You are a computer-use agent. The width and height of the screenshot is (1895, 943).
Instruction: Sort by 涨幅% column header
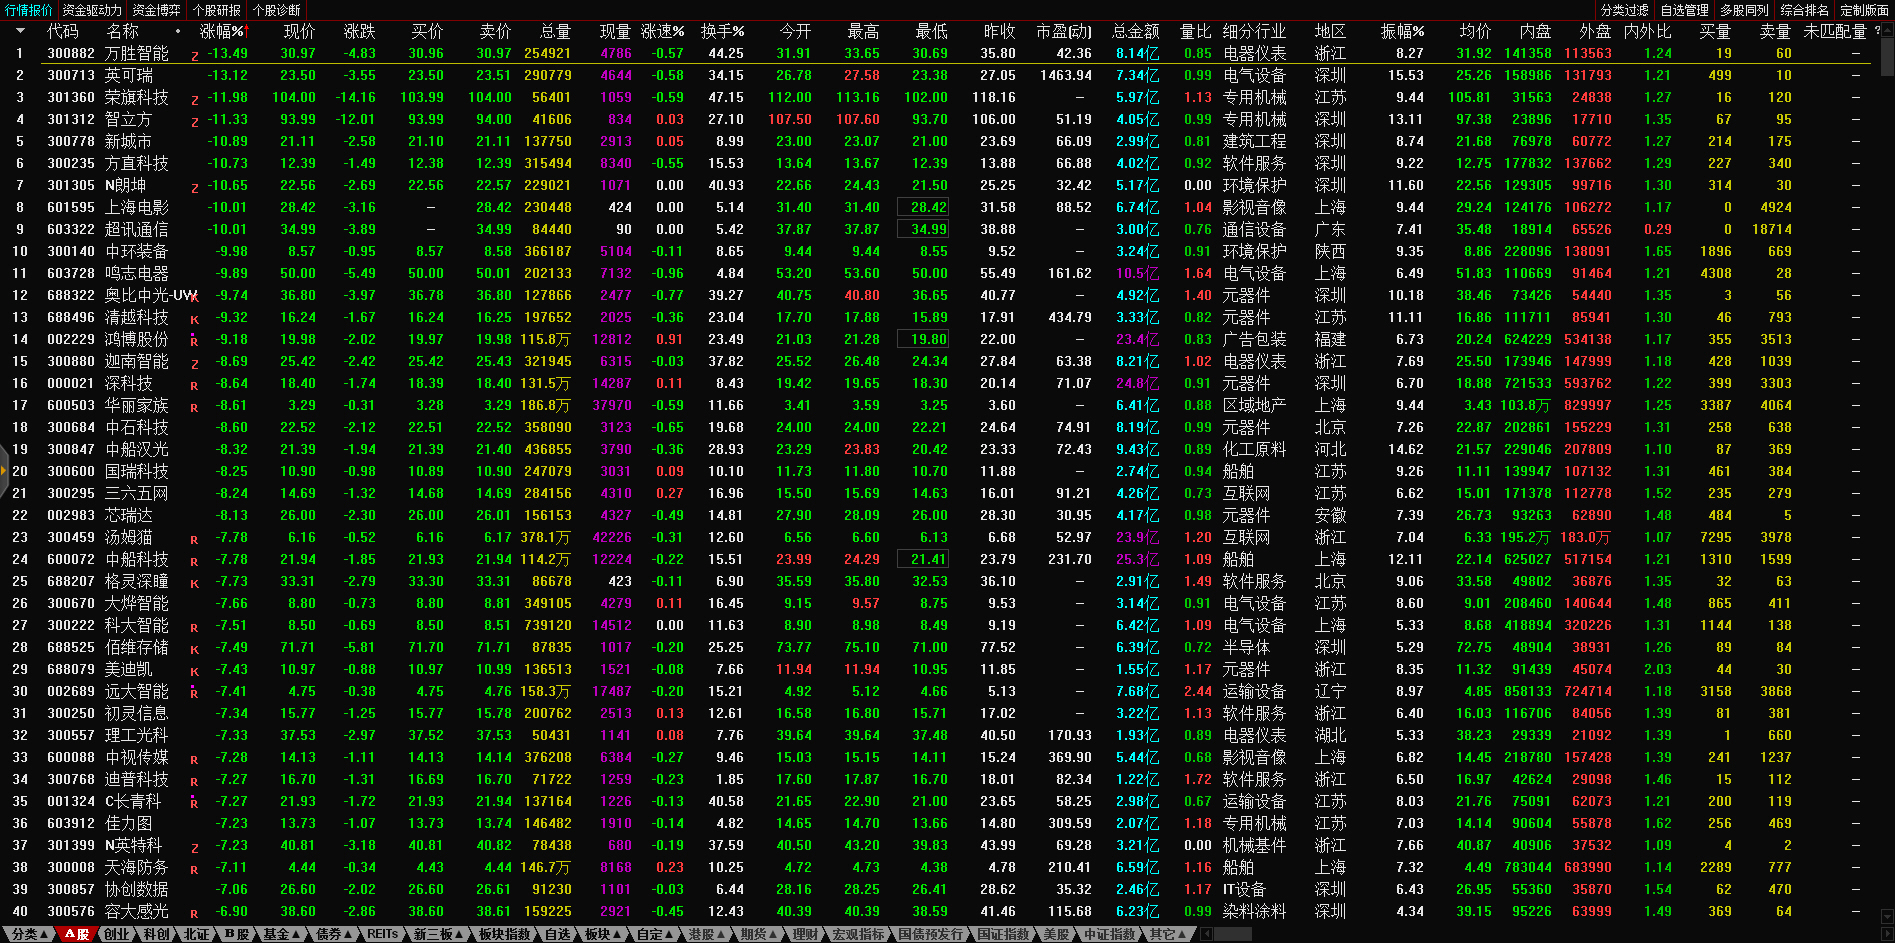point(221,31)
